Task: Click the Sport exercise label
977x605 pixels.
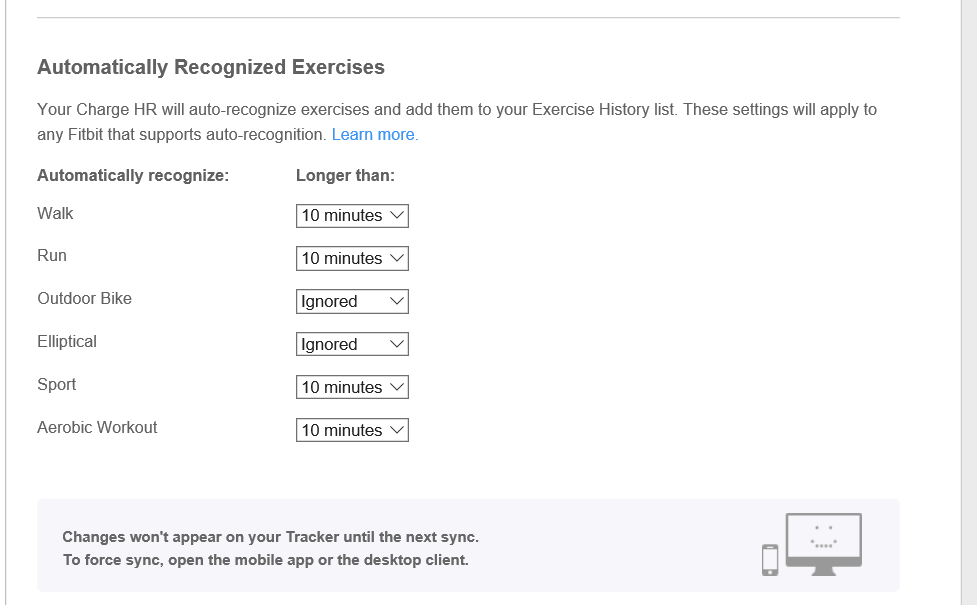Action: click(x=56, y=384)
